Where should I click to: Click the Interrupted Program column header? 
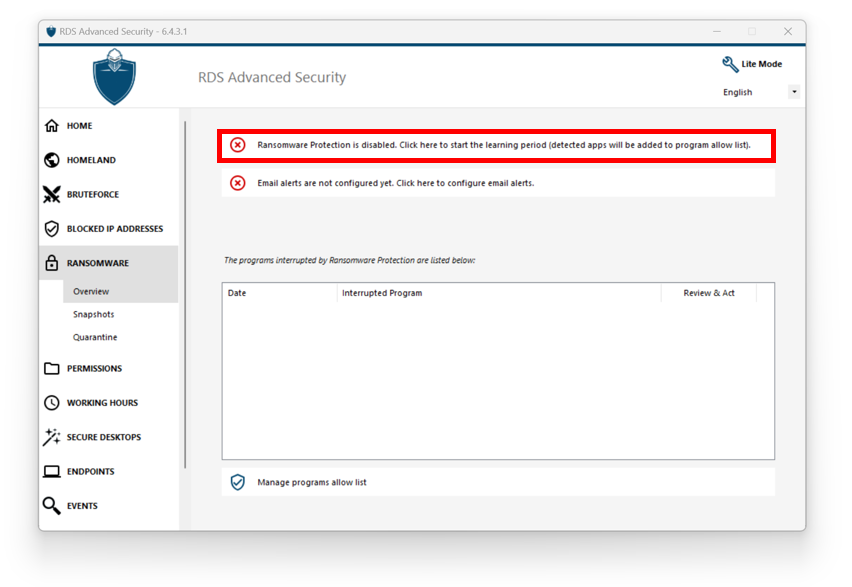(x=499, y=293)
